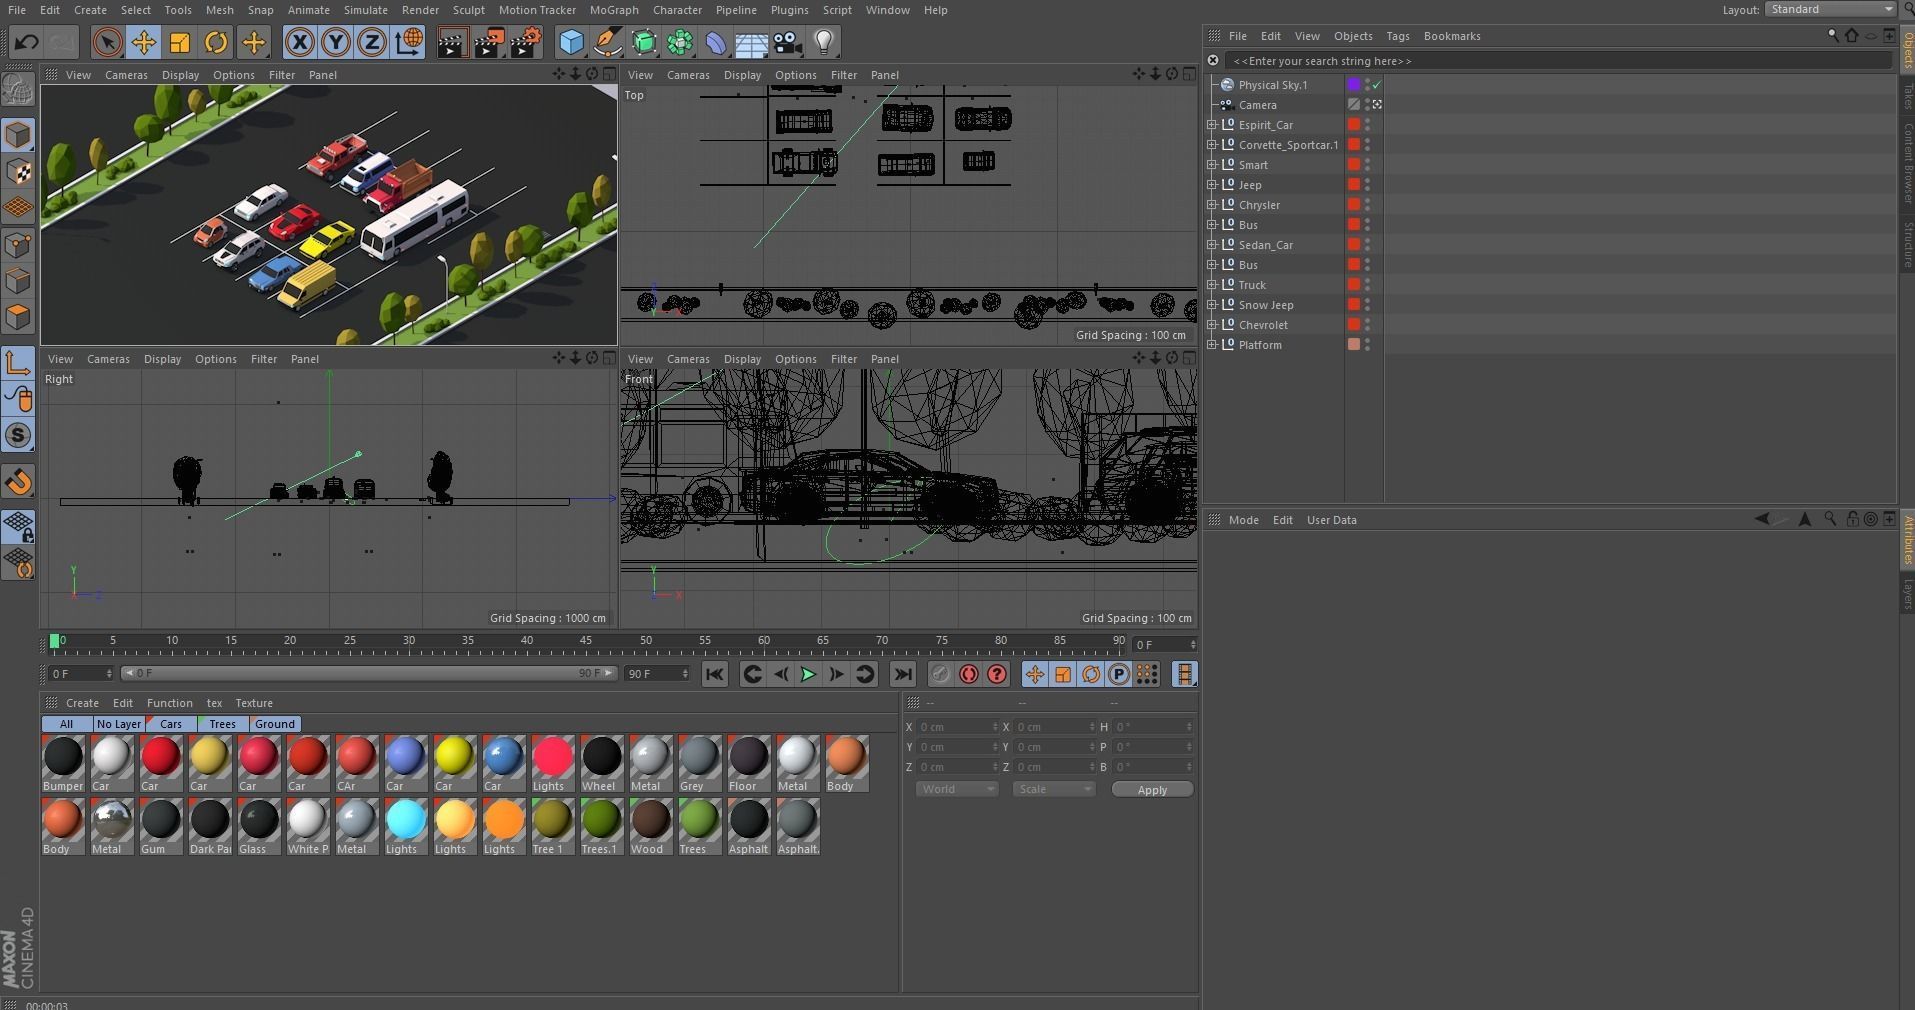This screenshot has height=1010, width=1915.
Task: Select the Live Selection tool
Action: click(x=107, y=42)
